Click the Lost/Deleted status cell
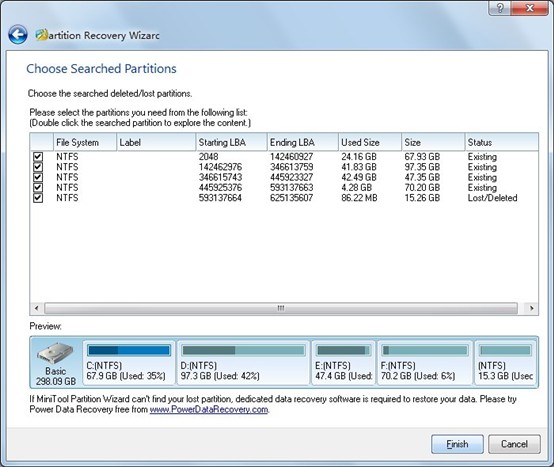 pyautogui.click(x=493, y=197)
